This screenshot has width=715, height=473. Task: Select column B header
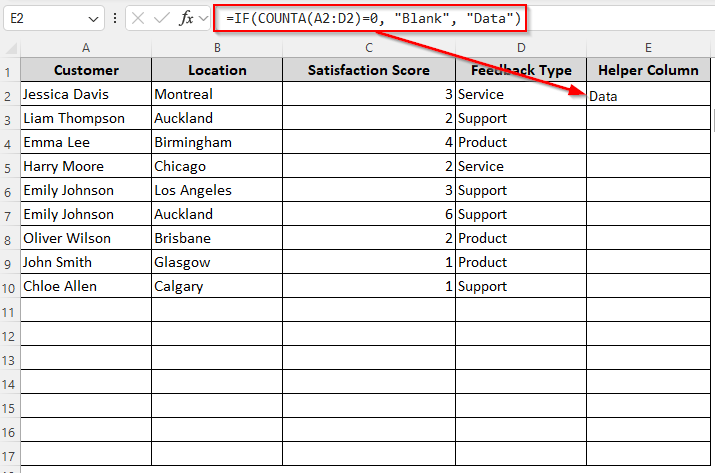pos(217,48)
